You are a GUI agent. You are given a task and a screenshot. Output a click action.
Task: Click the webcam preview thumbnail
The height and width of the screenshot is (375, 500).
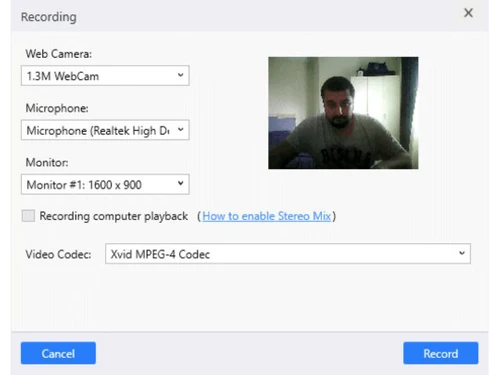(x=343, y=113)
